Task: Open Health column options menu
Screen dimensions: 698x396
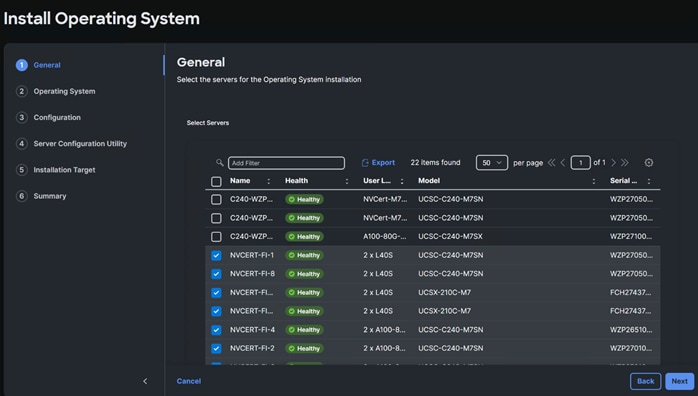Action: 347,181
